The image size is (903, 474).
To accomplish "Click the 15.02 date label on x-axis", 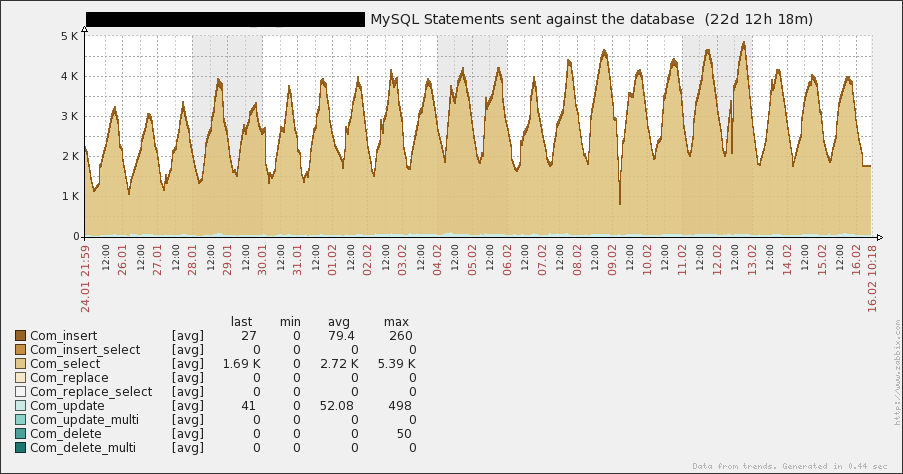I will [x=822, y=260].
